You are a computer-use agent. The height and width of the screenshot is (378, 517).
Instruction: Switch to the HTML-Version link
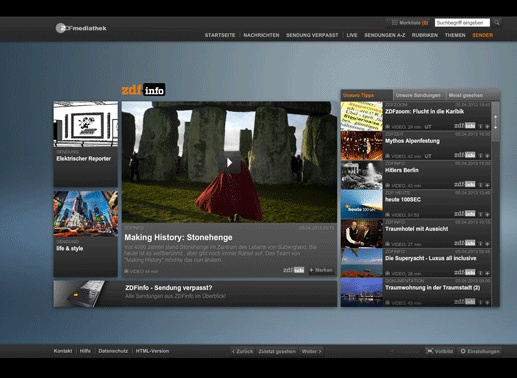152,351
